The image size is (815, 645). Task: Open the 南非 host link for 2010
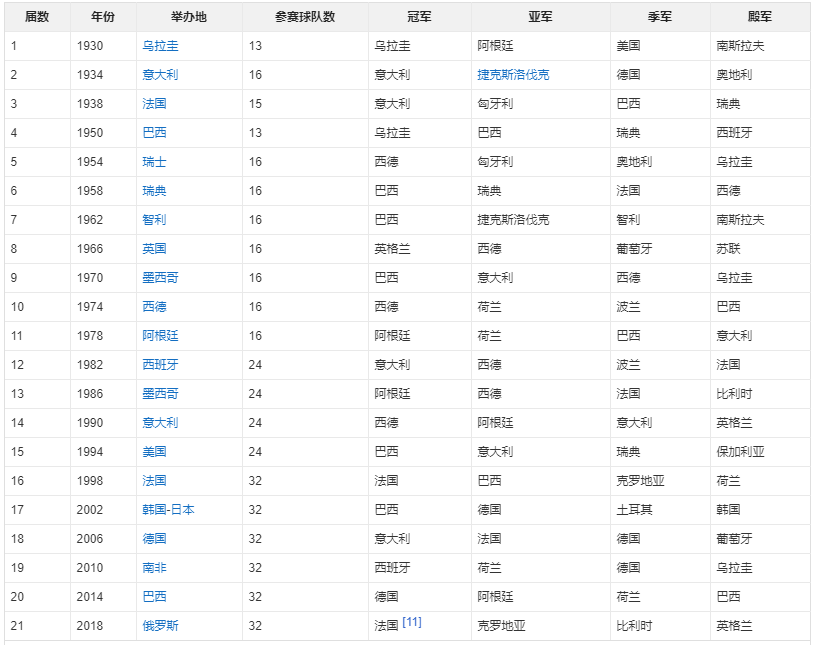(x=154, y=568)
